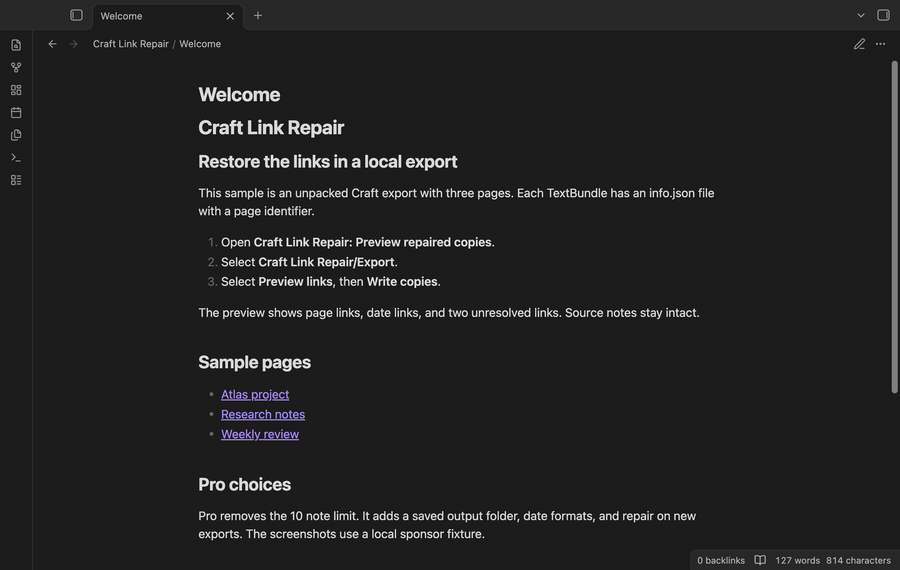Click Craft Link Repair breadcrumb folder
This screenshot has width=900, height=570.
coord(131,44)
